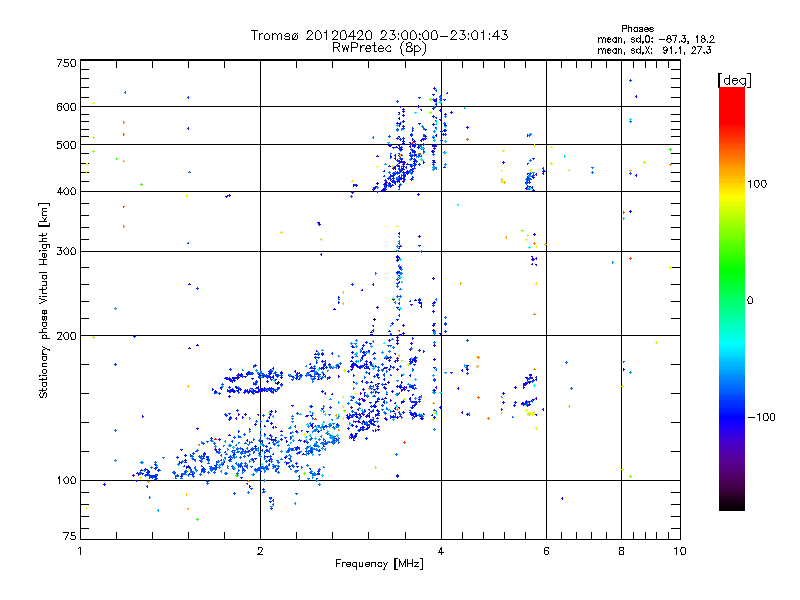Click the 'mean, sd,O: -87.3, 18.2' line
The height and width of the screenshot is (600, 800).
pos(656,39)
